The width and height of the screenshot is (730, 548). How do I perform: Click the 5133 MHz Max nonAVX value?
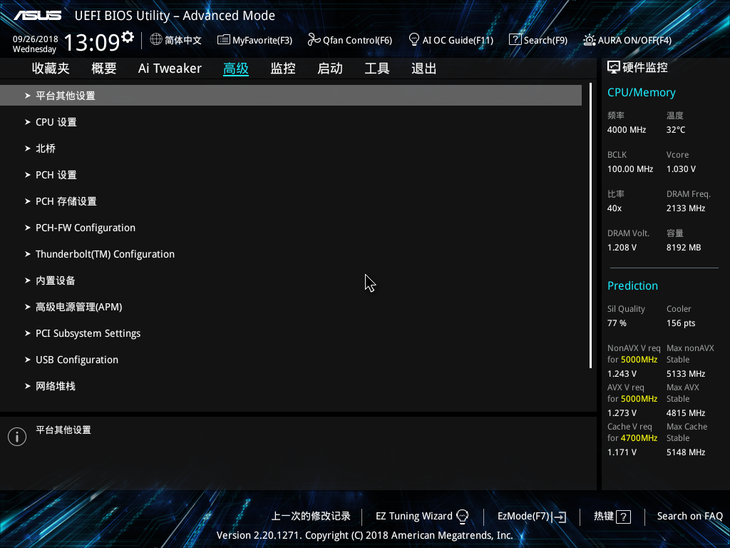(685, 374)
